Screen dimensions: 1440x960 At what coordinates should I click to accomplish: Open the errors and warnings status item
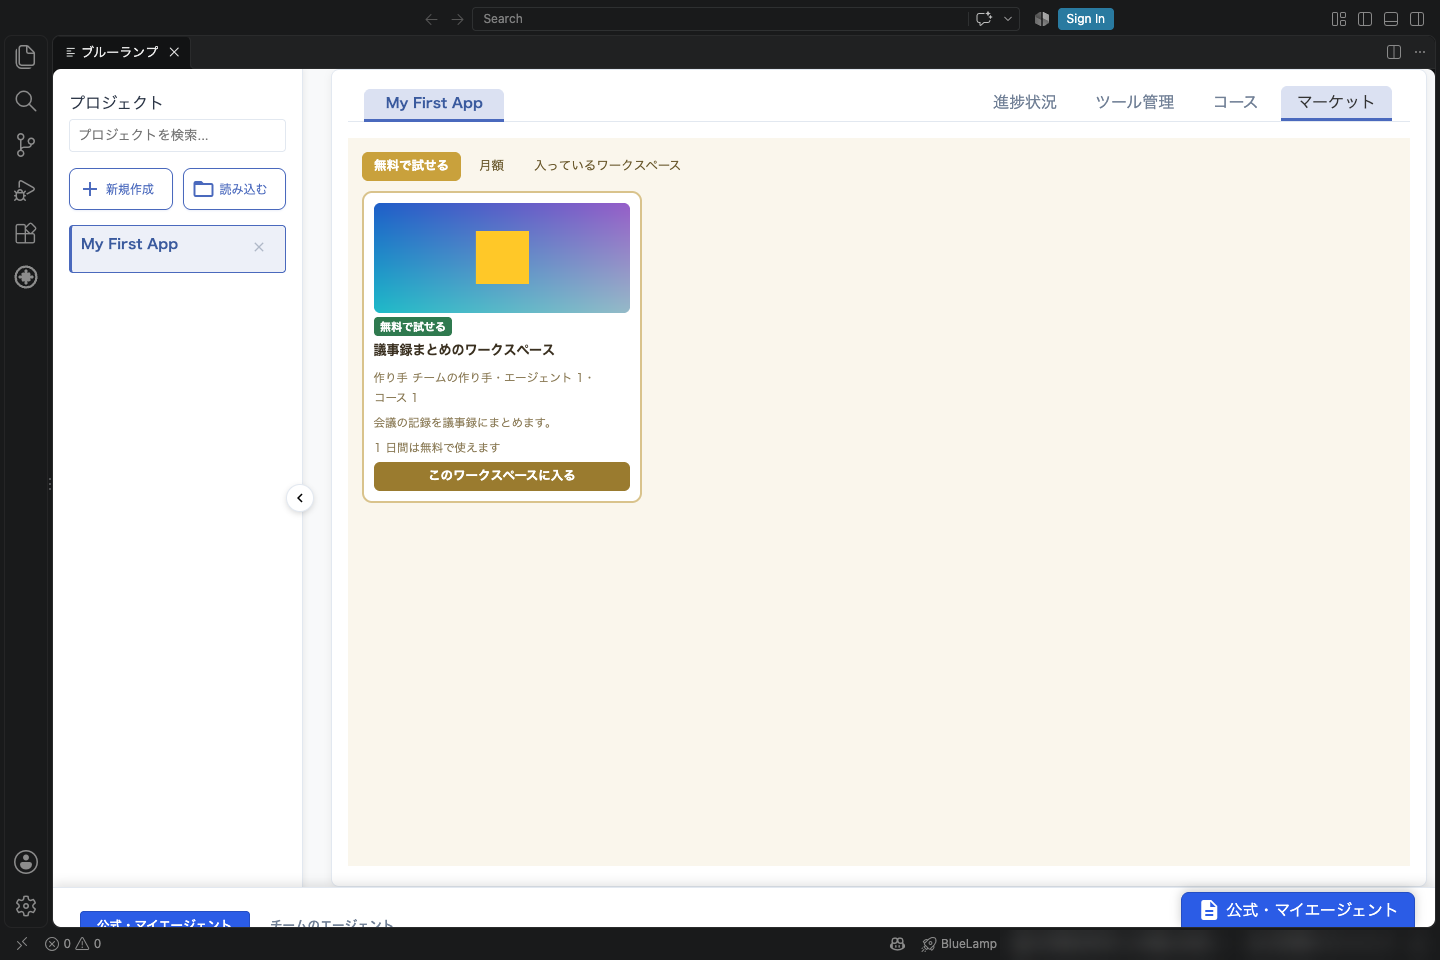click(x=73, y=944)
